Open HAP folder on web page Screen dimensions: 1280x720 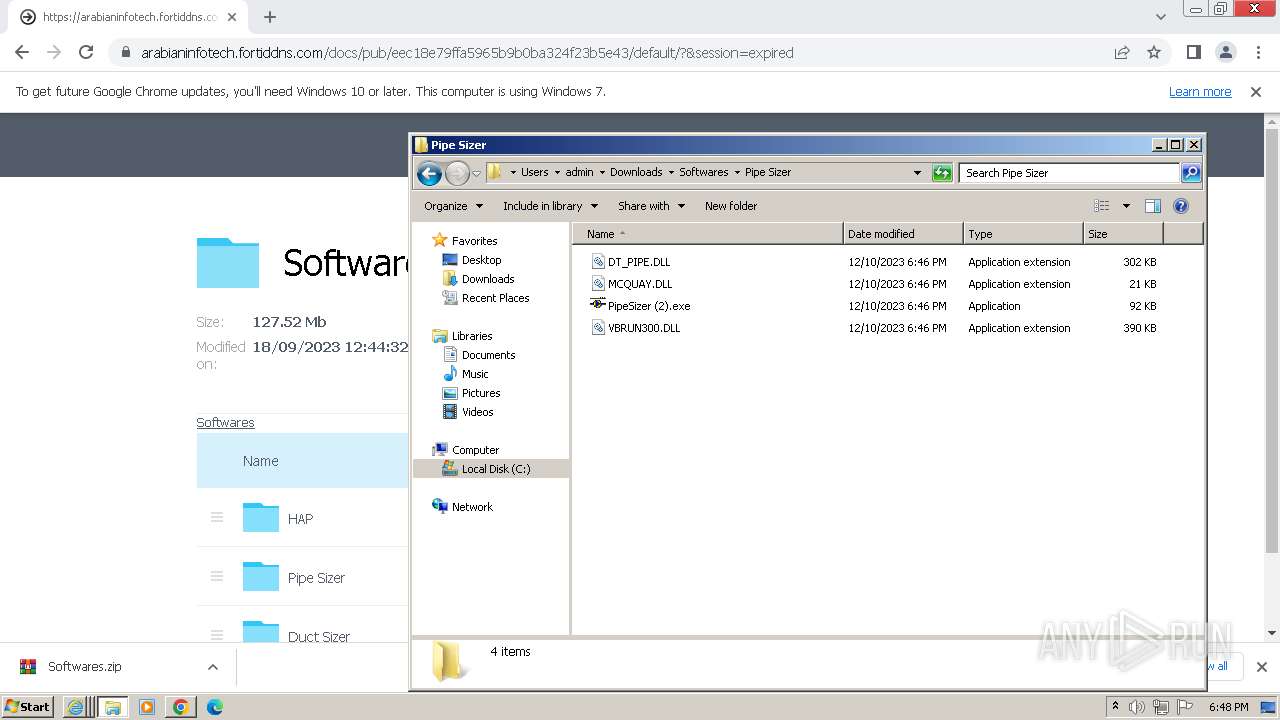point(300,519)
